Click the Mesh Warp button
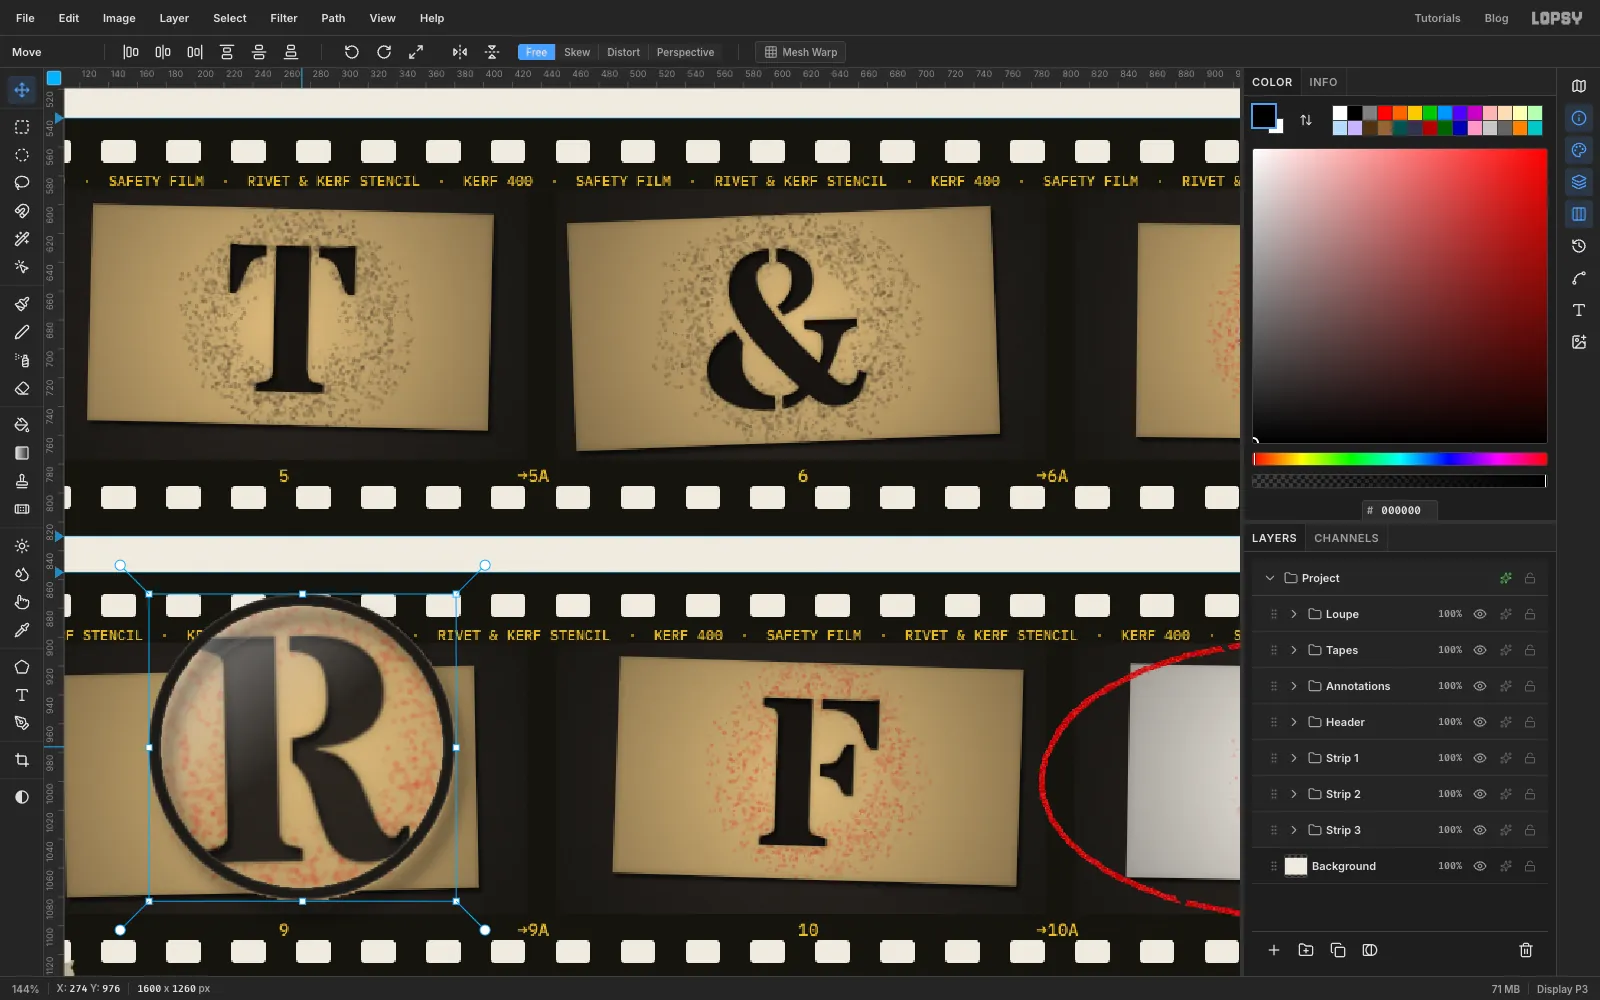 800,52
